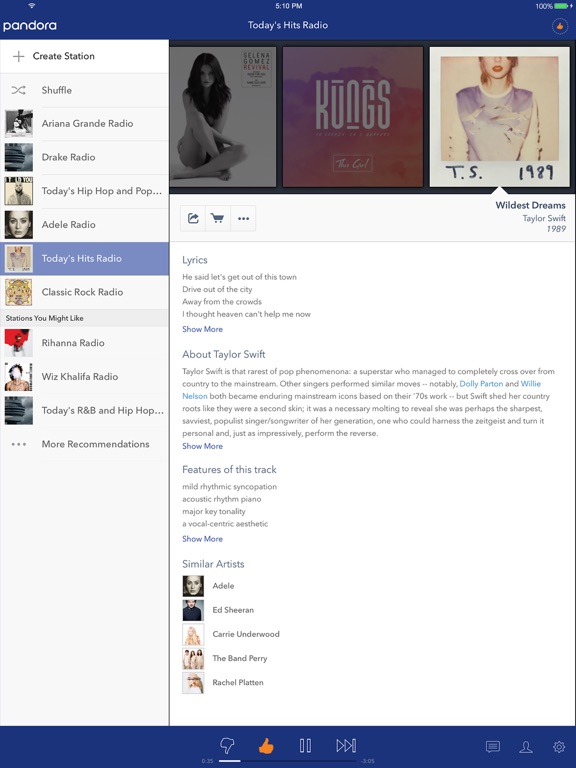Expand lyrics with Show More
576x768 pixels.
(202, 329)
